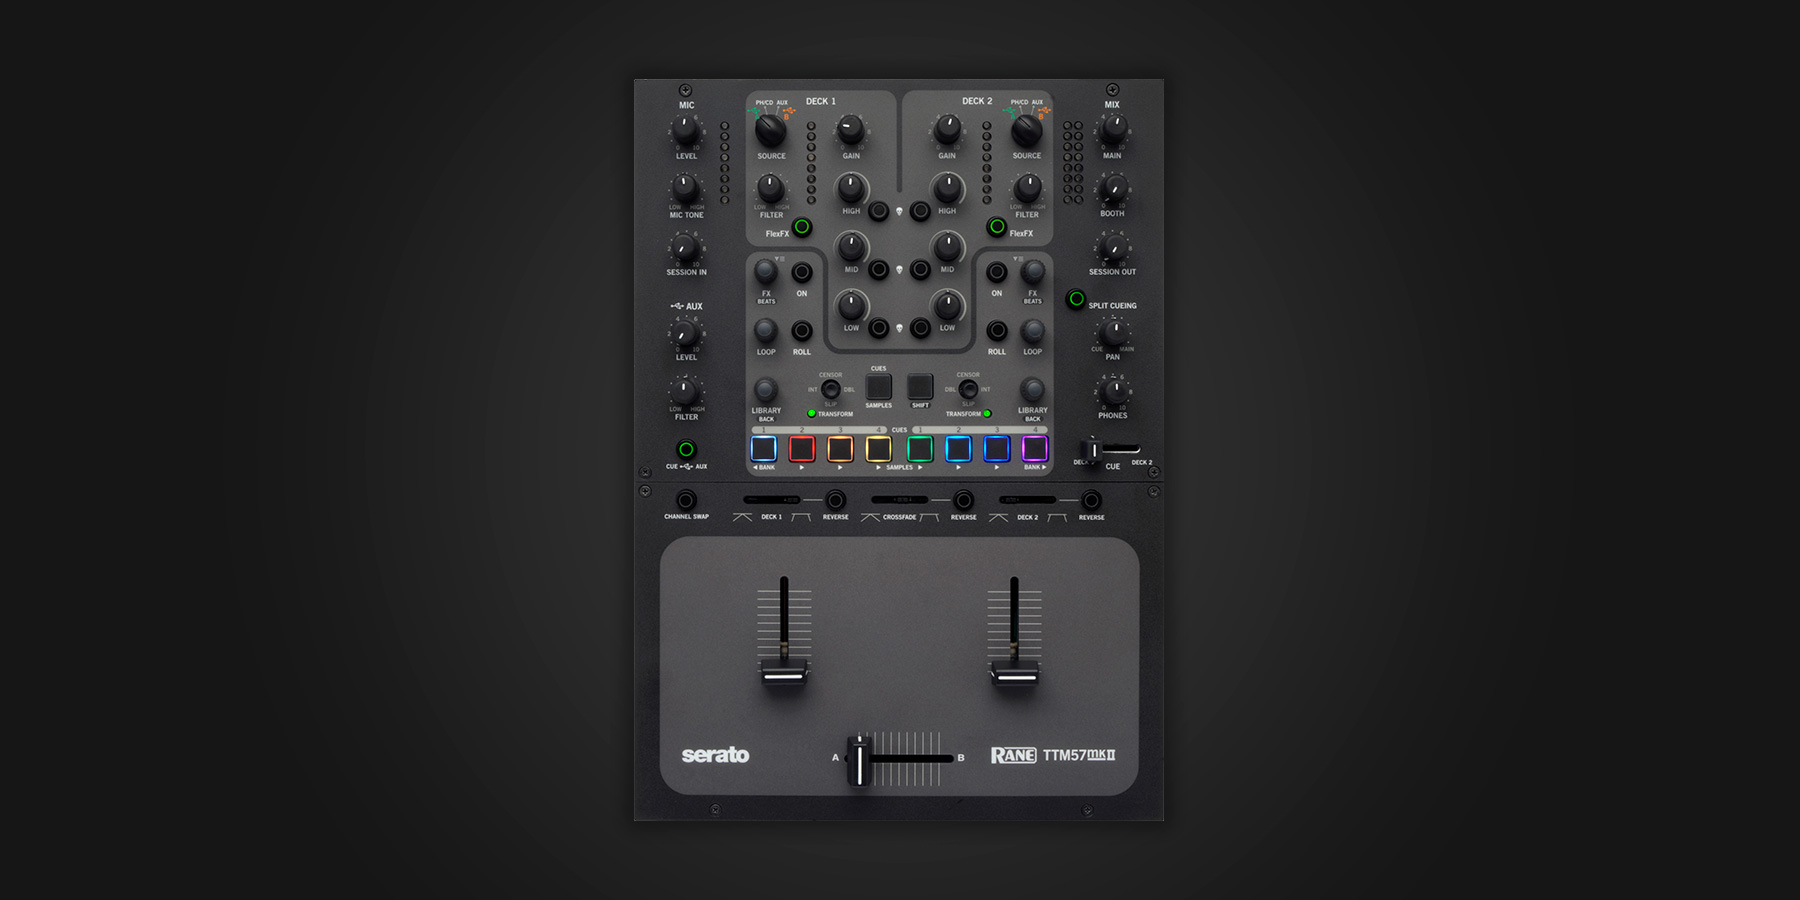
Task: Click the Deck 2 HIGH EQ knob
Action: (947, 187)
